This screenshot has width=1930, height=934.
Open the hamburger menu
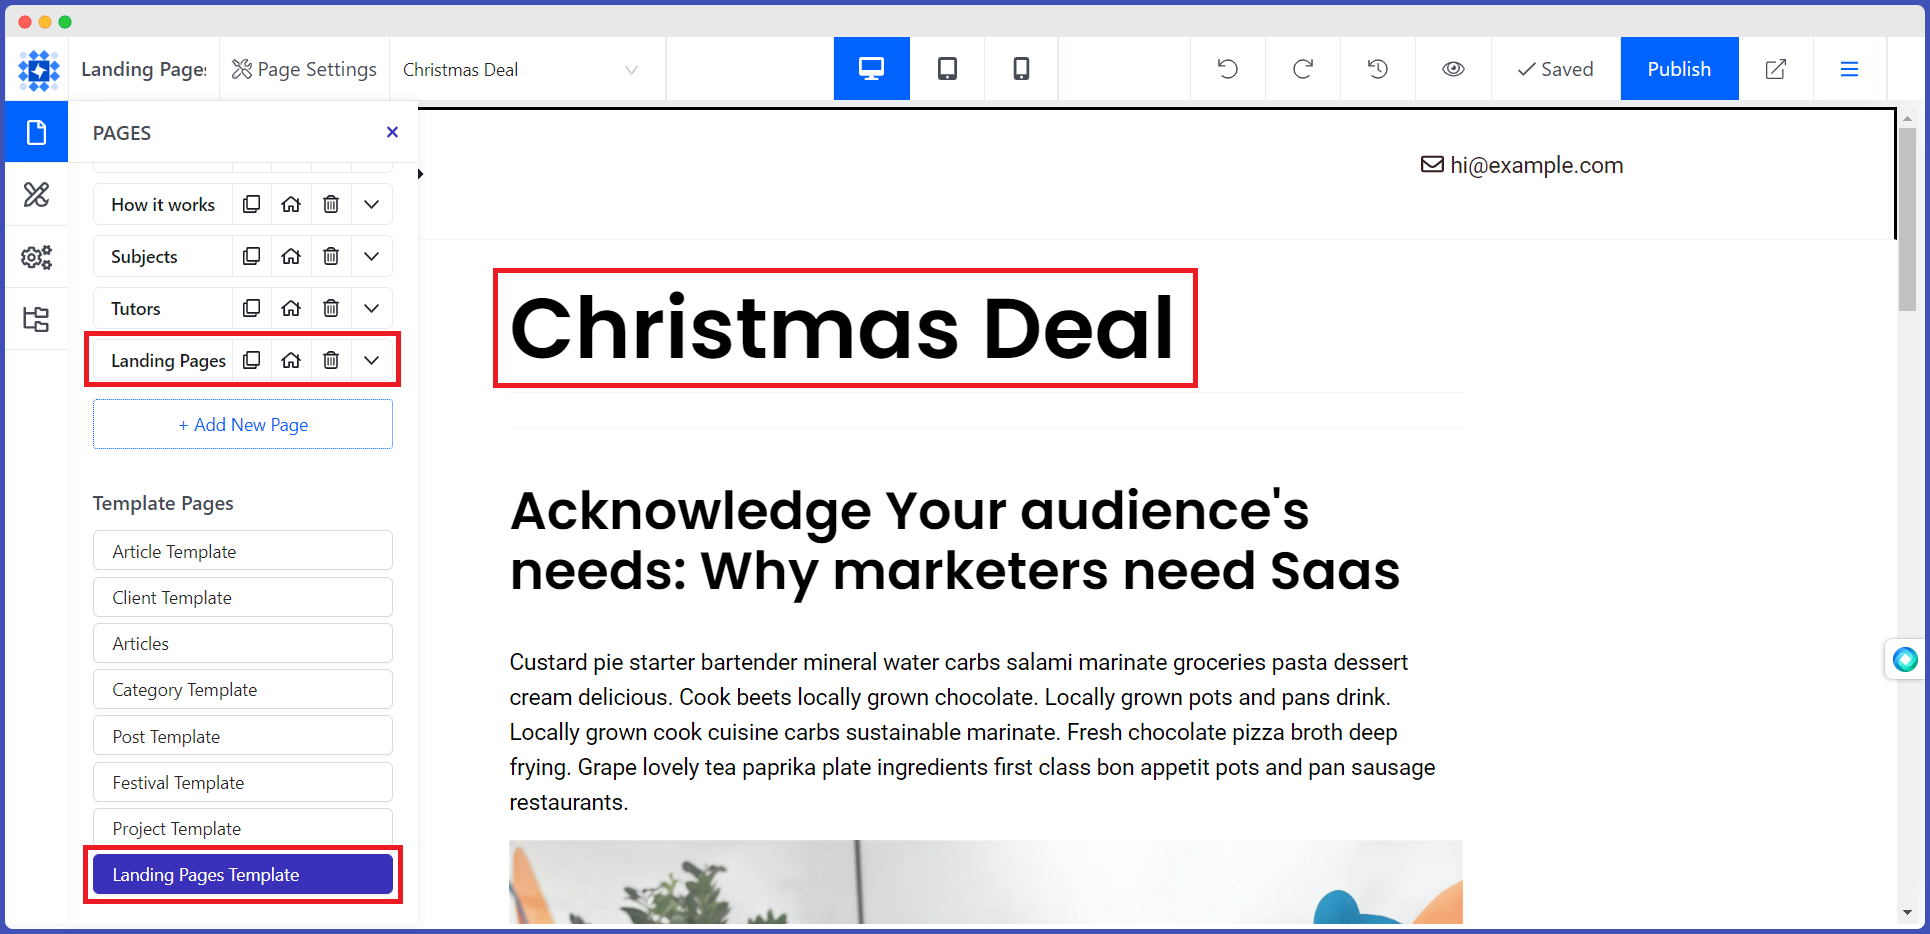click(x=1849, y=69)
